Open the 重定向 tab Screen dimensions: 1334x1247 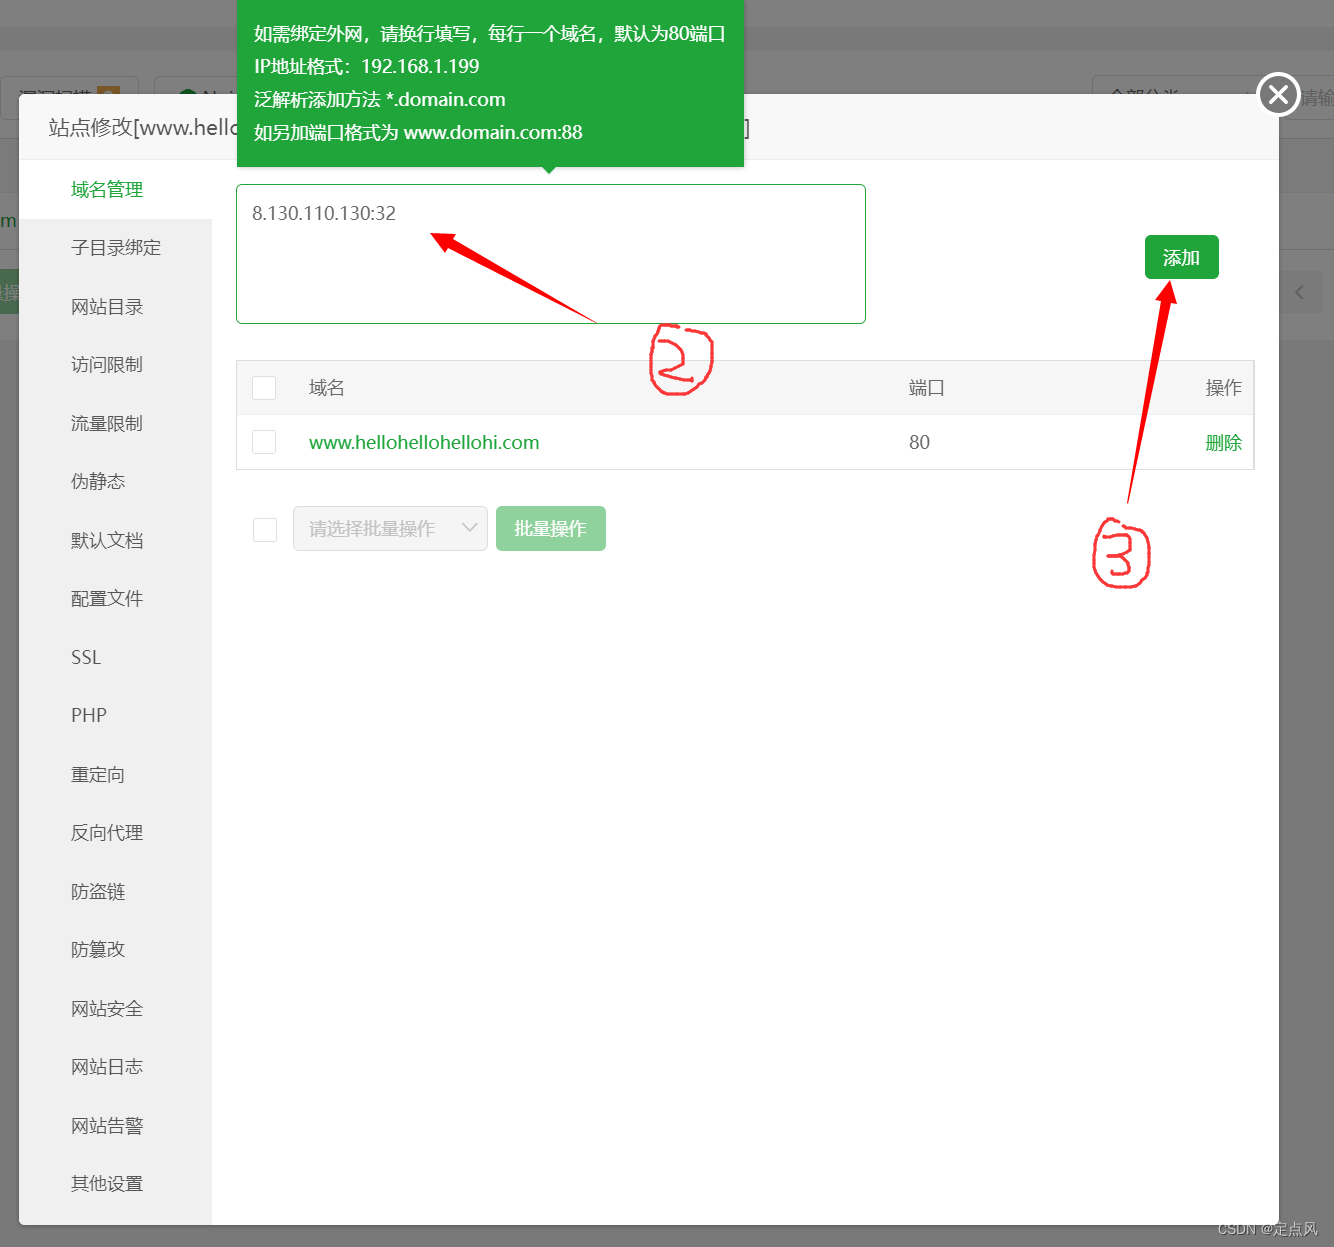tap(98, 775)
